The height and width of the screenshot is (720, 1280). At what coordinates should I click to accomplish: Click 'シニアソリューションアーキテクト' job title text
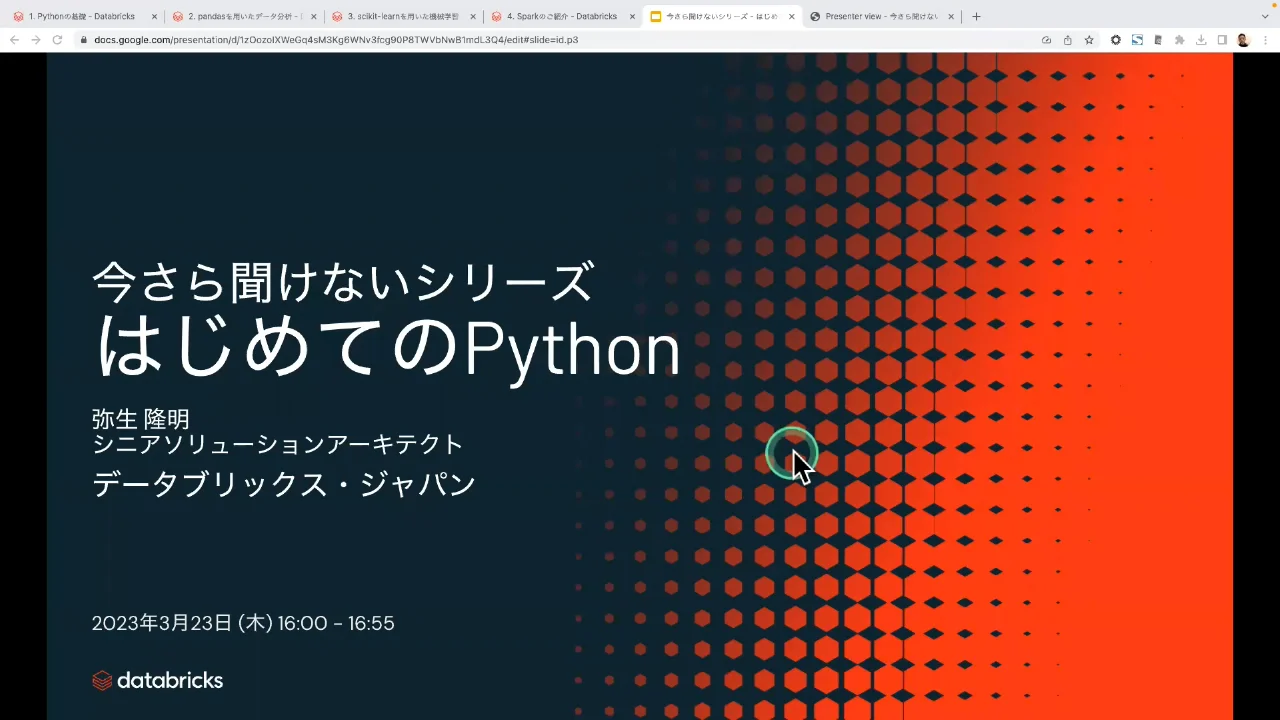[277, 444]
